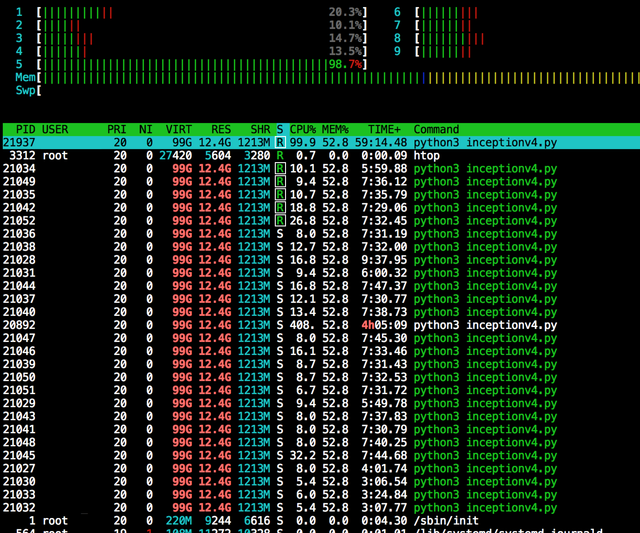Screen dimensions: 640x533
Task: Select process row with PID 21037
Action: (320, 299)
